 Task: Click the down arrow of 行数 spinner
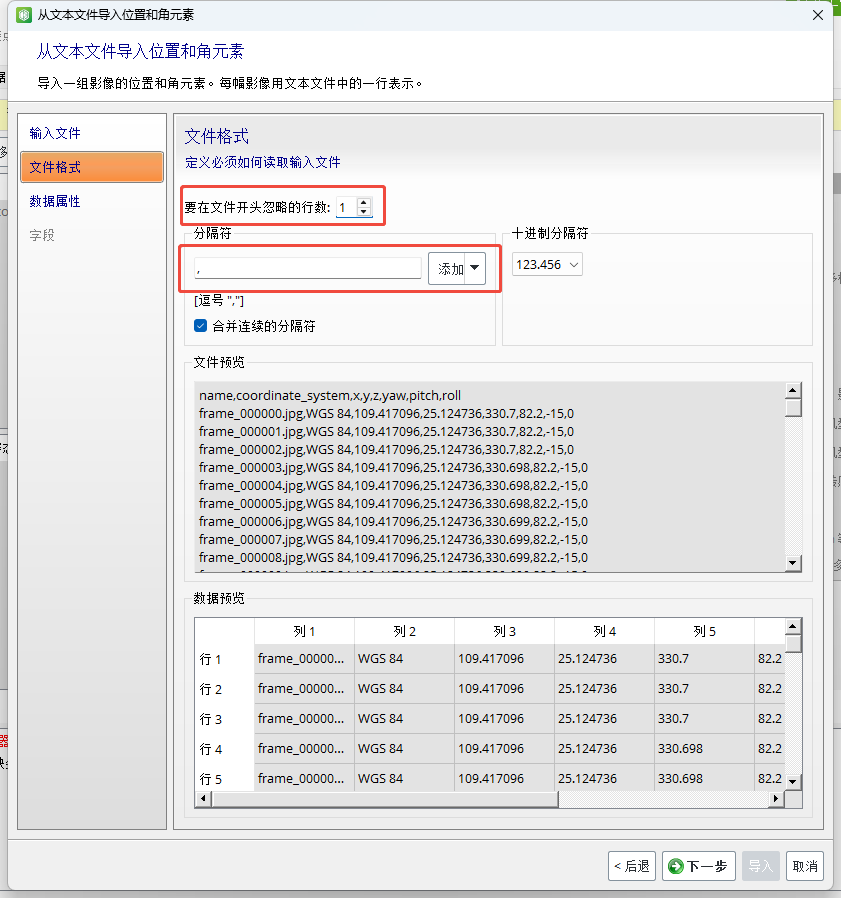tap(363, 212)
